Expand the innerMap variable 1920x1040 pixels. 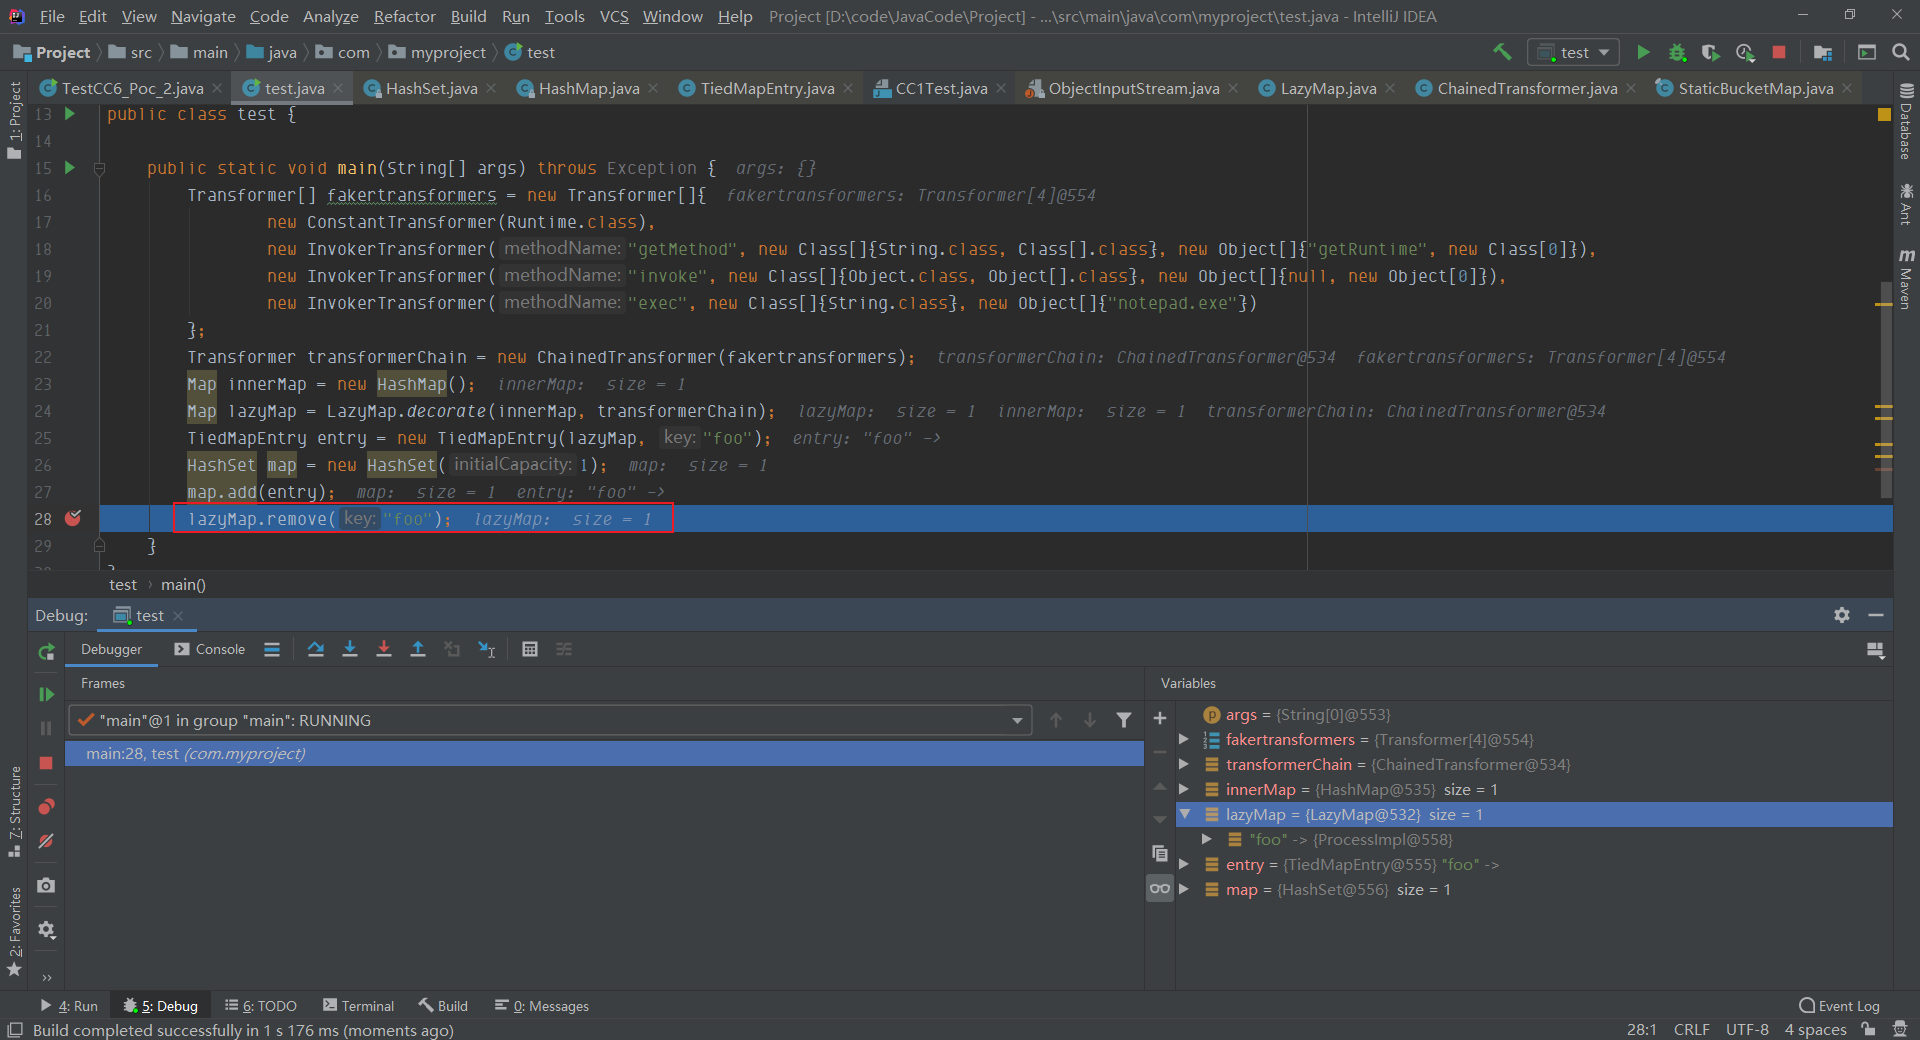point(1184,790)
